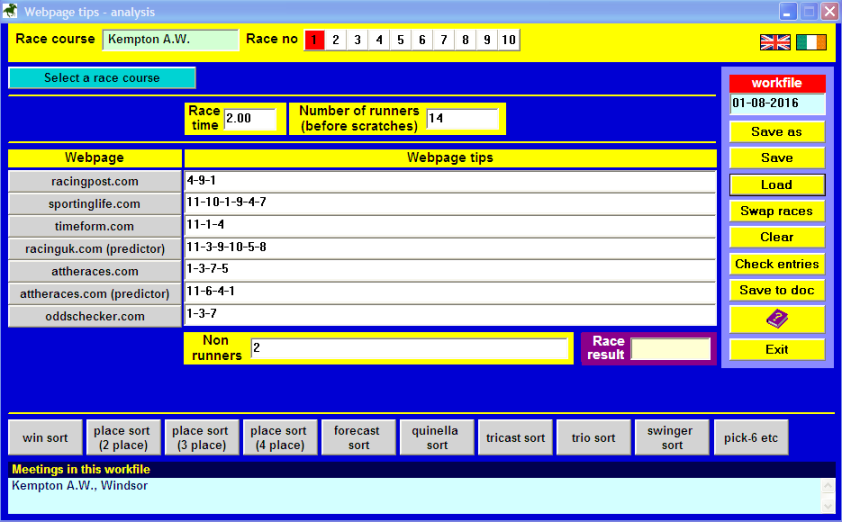Open race number 7

click(444, 40)
